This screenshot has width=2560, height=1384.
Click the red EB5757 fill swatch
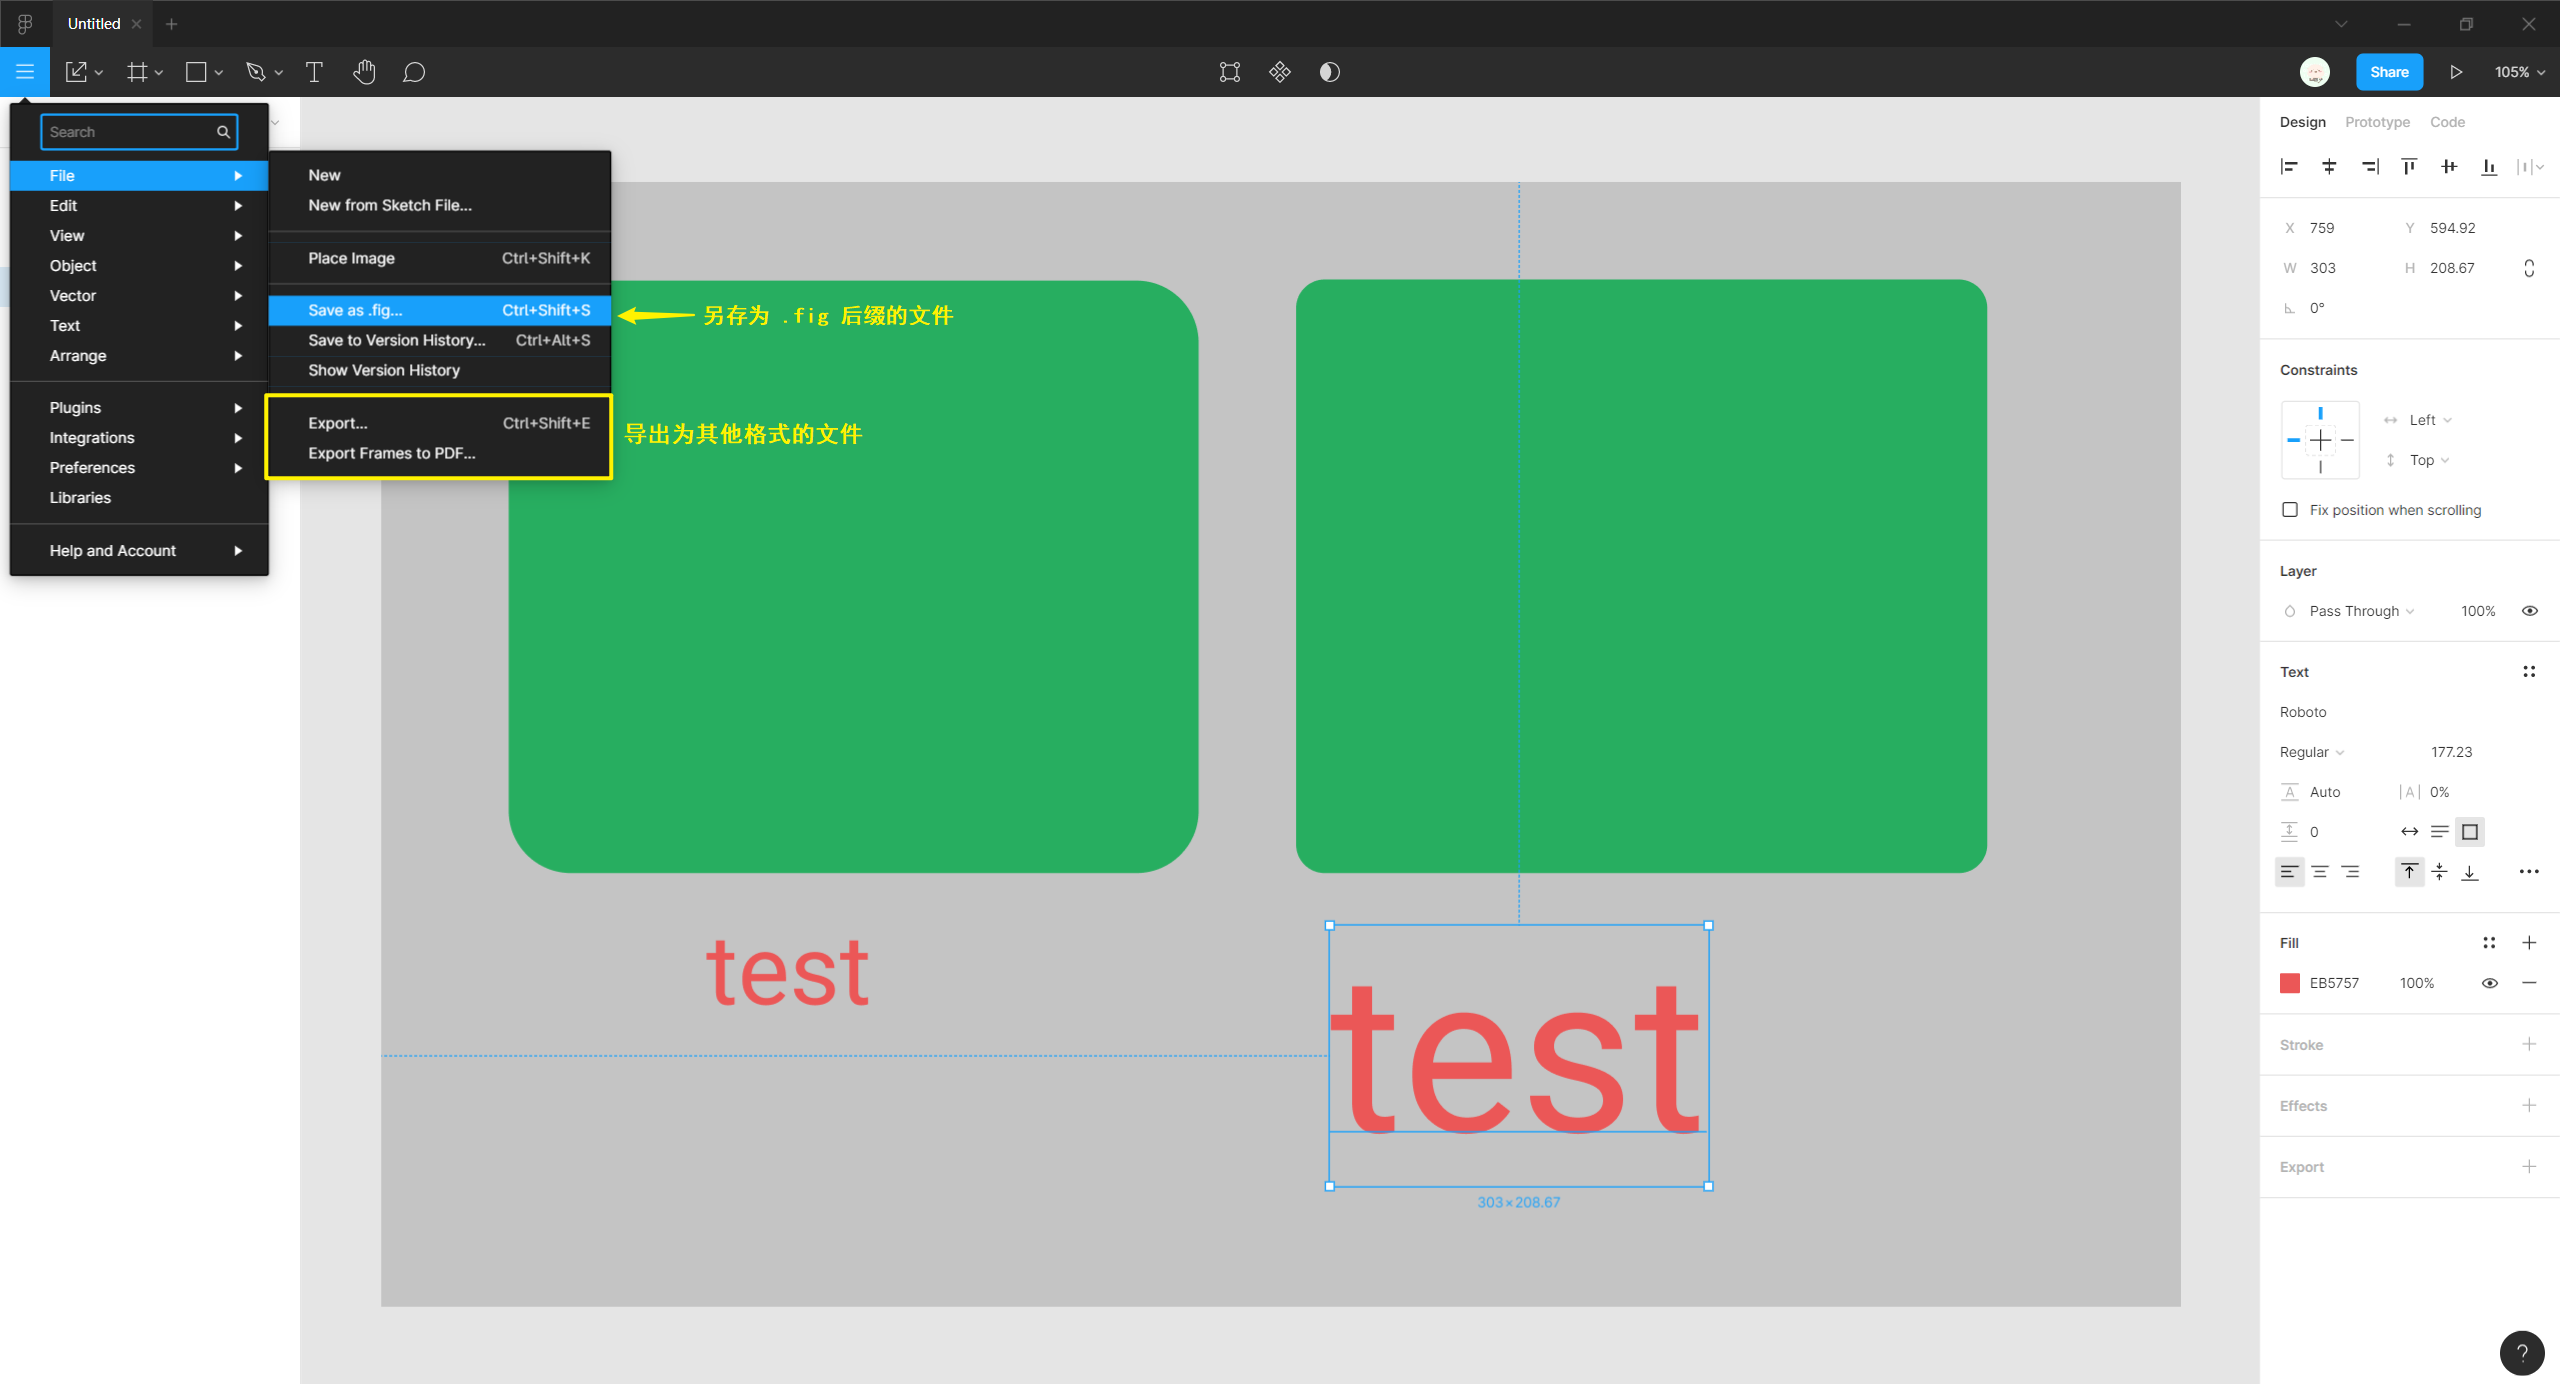click(x=2289, y=983)
